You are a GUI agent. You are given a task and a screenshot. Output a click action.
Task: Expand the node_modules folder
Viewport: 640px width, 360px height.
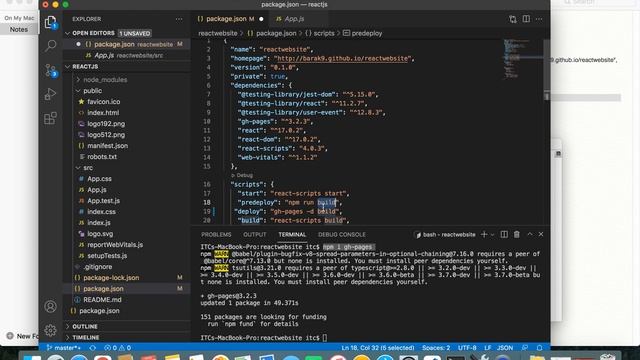[x=105, y=80]
